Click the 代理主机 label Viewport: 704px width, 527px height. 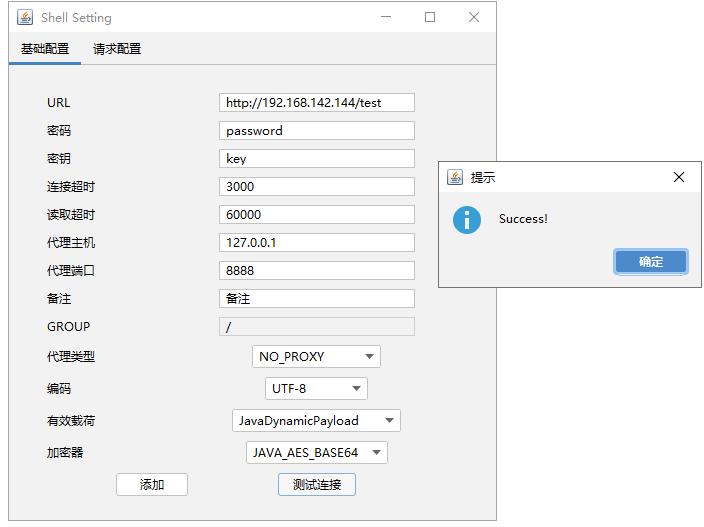point(71,243)
